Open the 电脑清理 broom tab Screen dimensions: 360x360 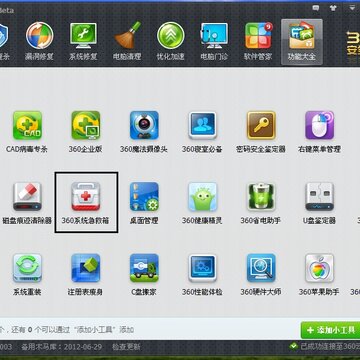(x=127, y=41)
